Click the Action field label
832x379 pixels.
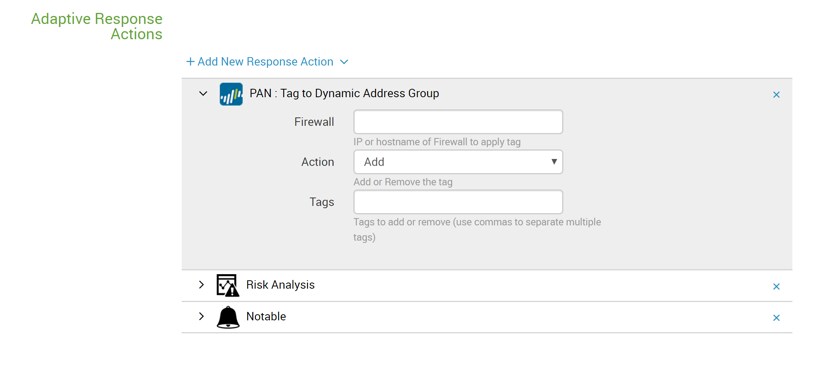pos(318,162)
